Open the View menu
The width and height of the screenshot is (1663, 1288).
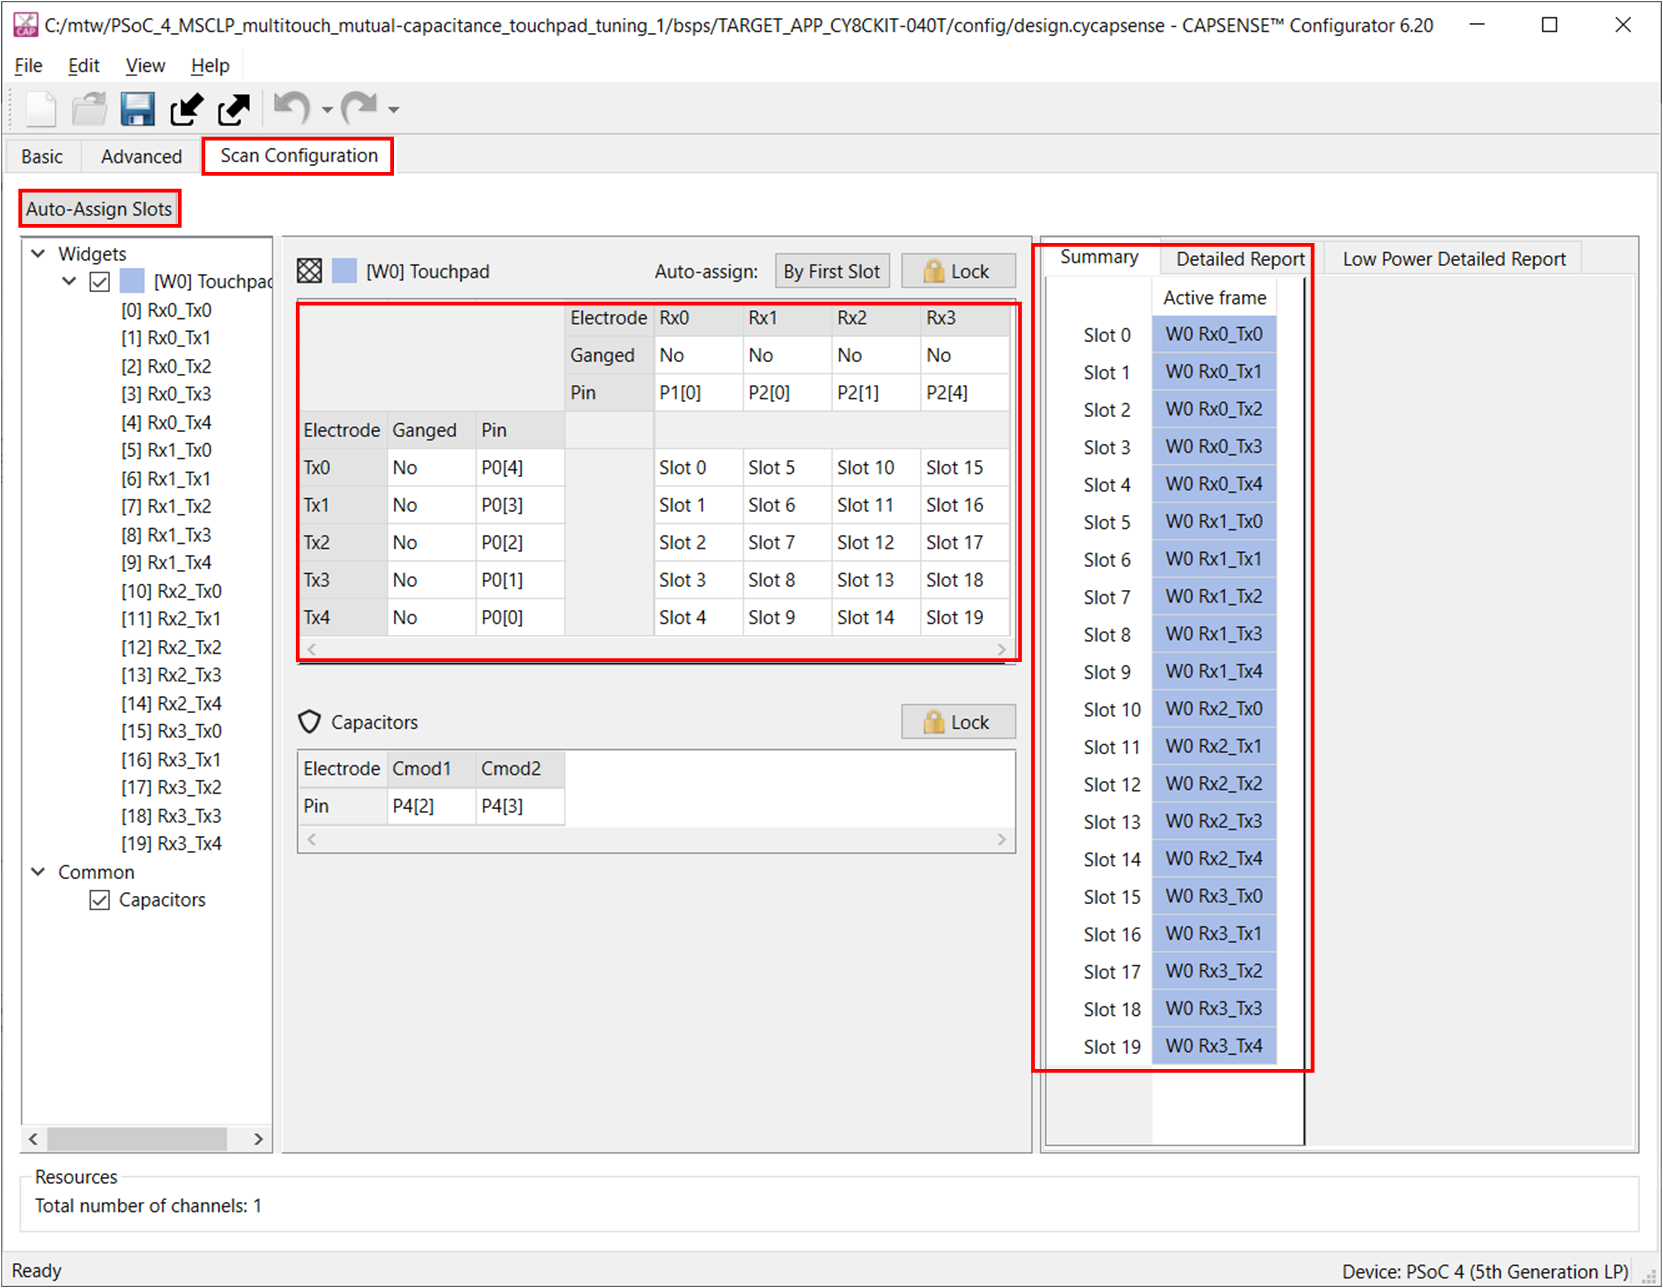(x=145, y=65)
